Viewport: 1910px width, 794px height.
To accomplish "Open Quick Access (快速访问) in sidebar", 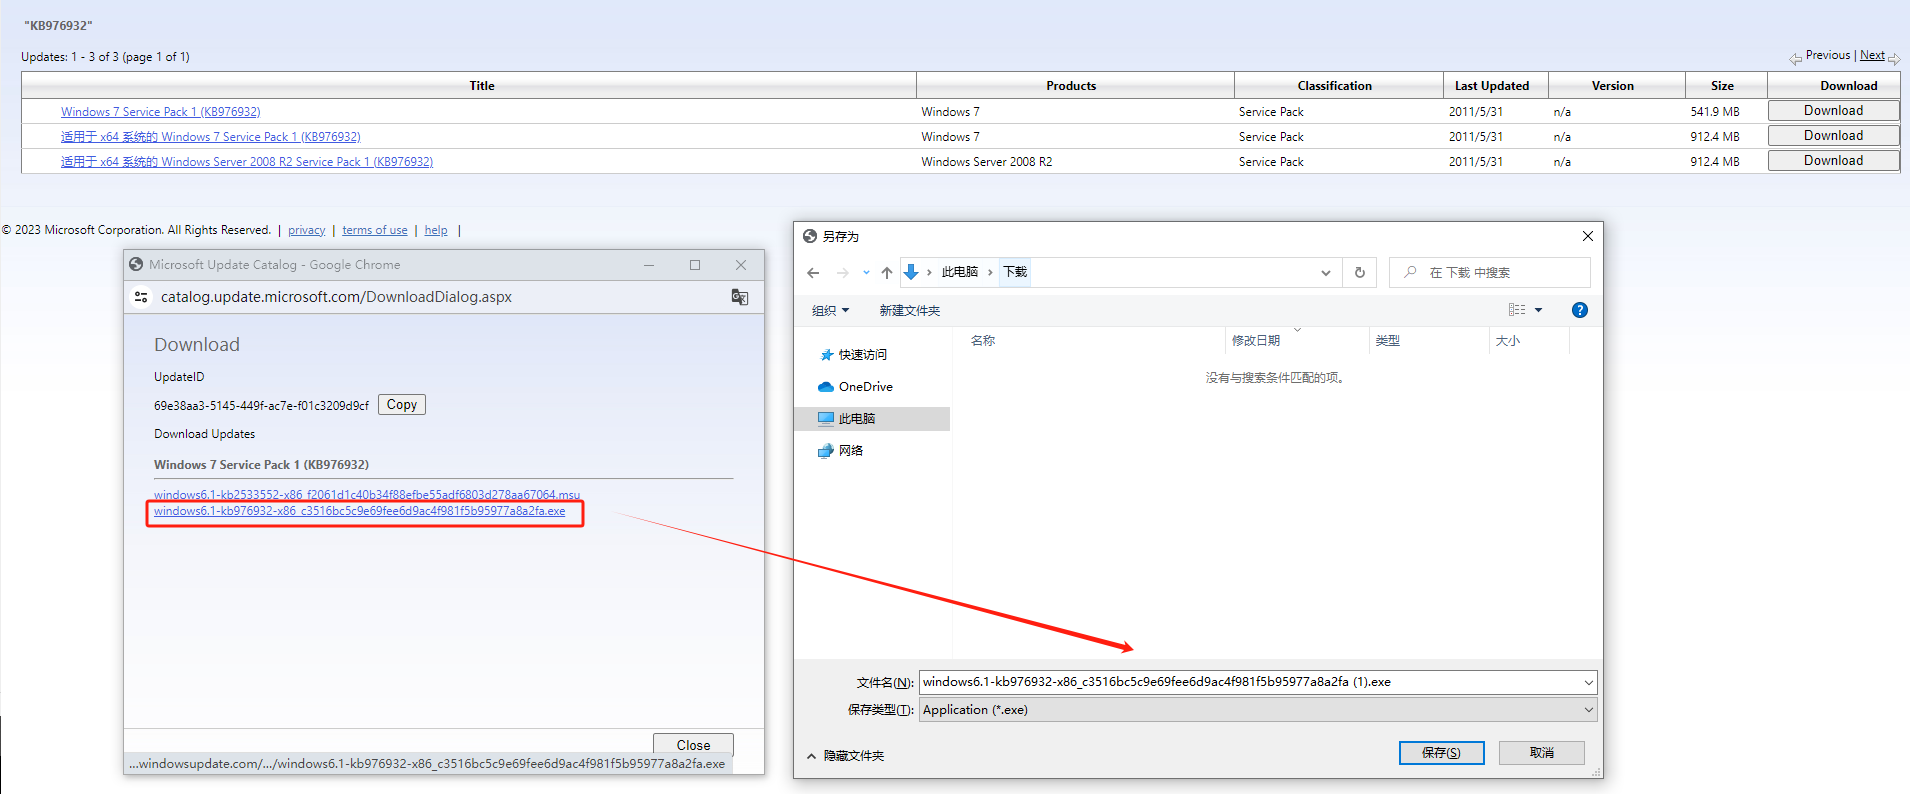I will click(x=862, y=355).
